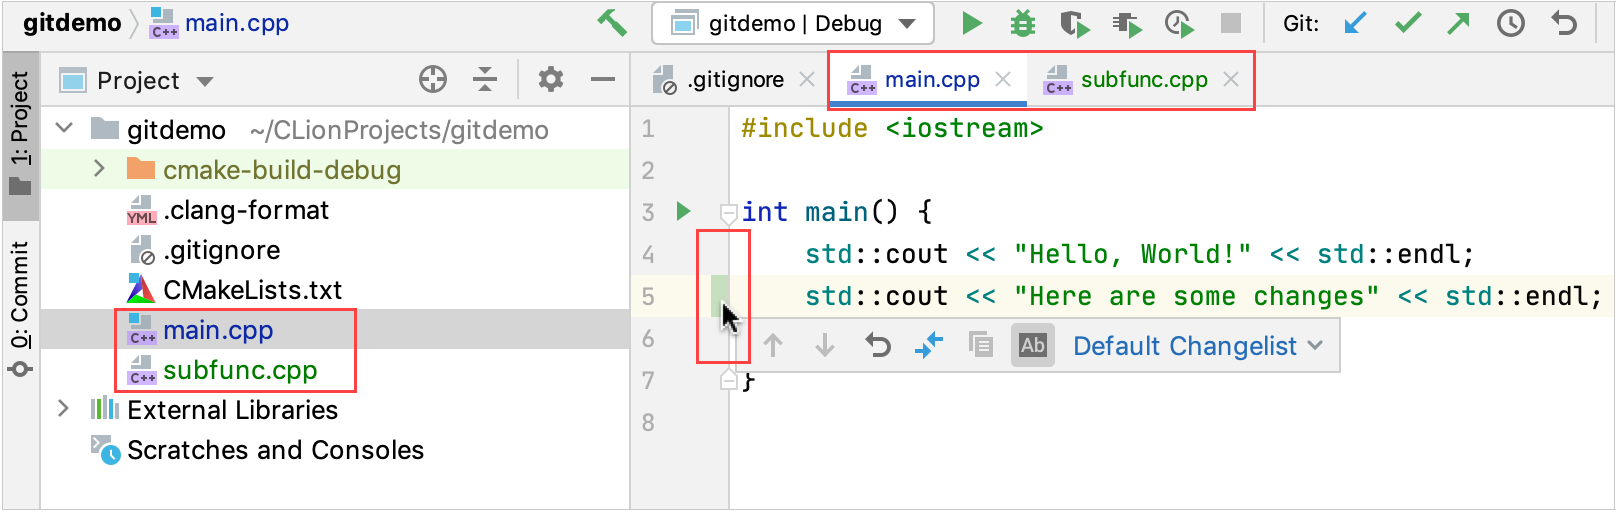Show diff for the change popup

coord(929,346)
